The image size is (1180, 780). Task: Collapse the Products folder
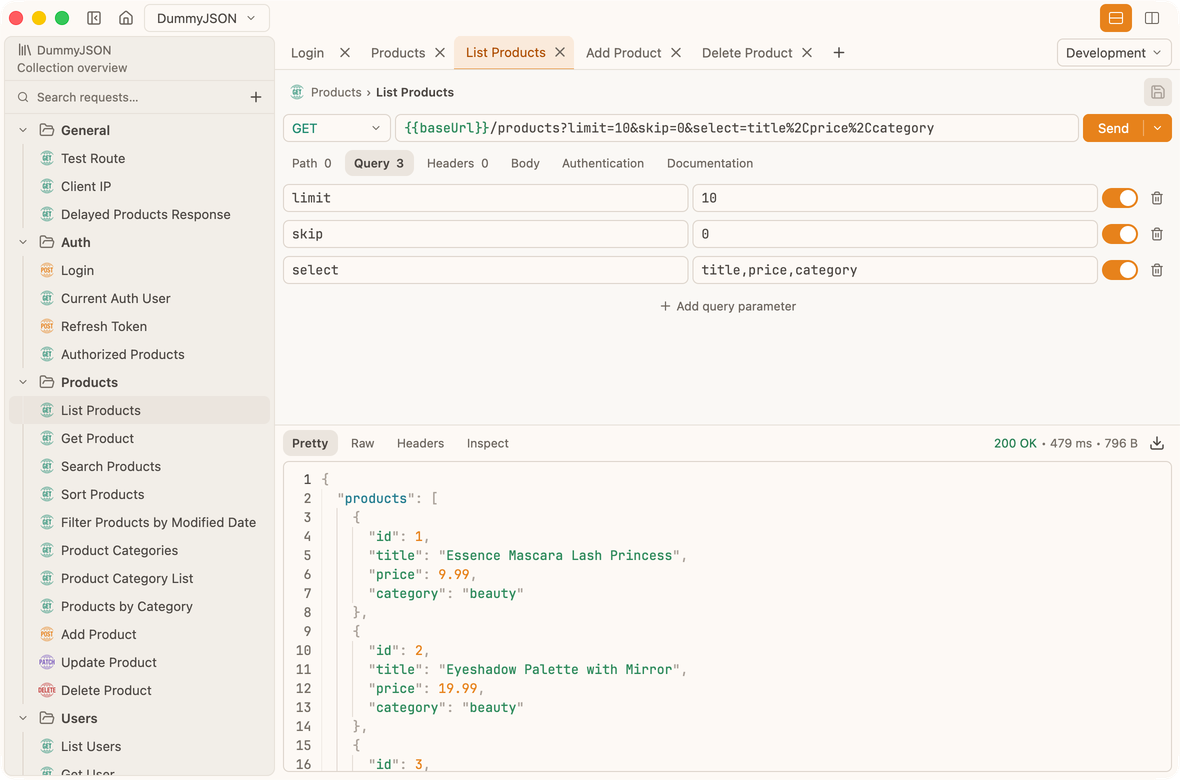click(x=23, y=382)
